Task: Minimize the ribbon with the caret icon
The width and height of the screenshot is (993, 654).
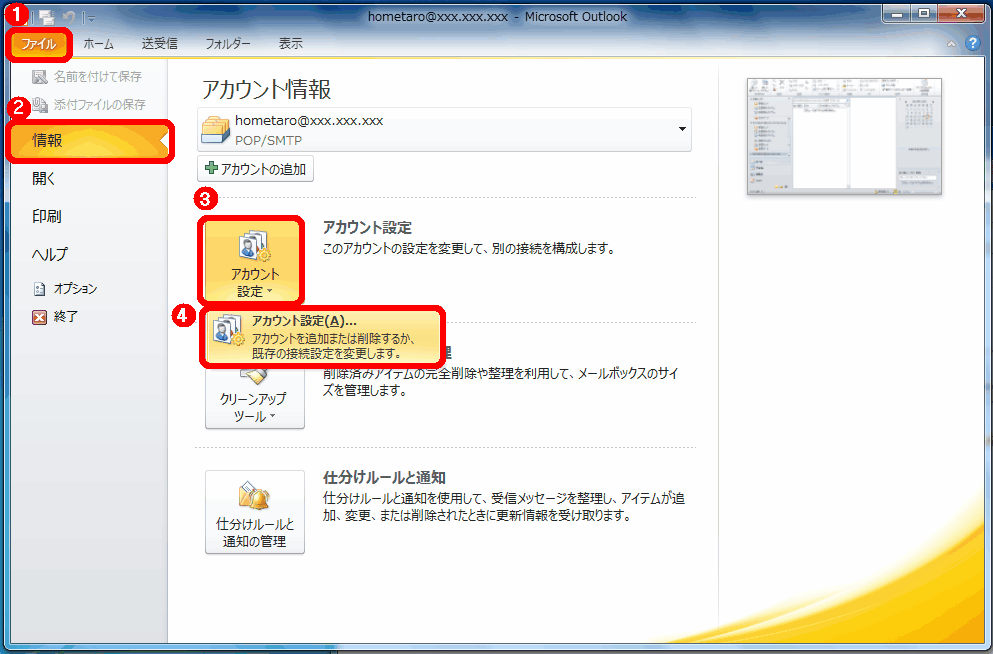Action: pyautogui.click(x=951, y=44)
